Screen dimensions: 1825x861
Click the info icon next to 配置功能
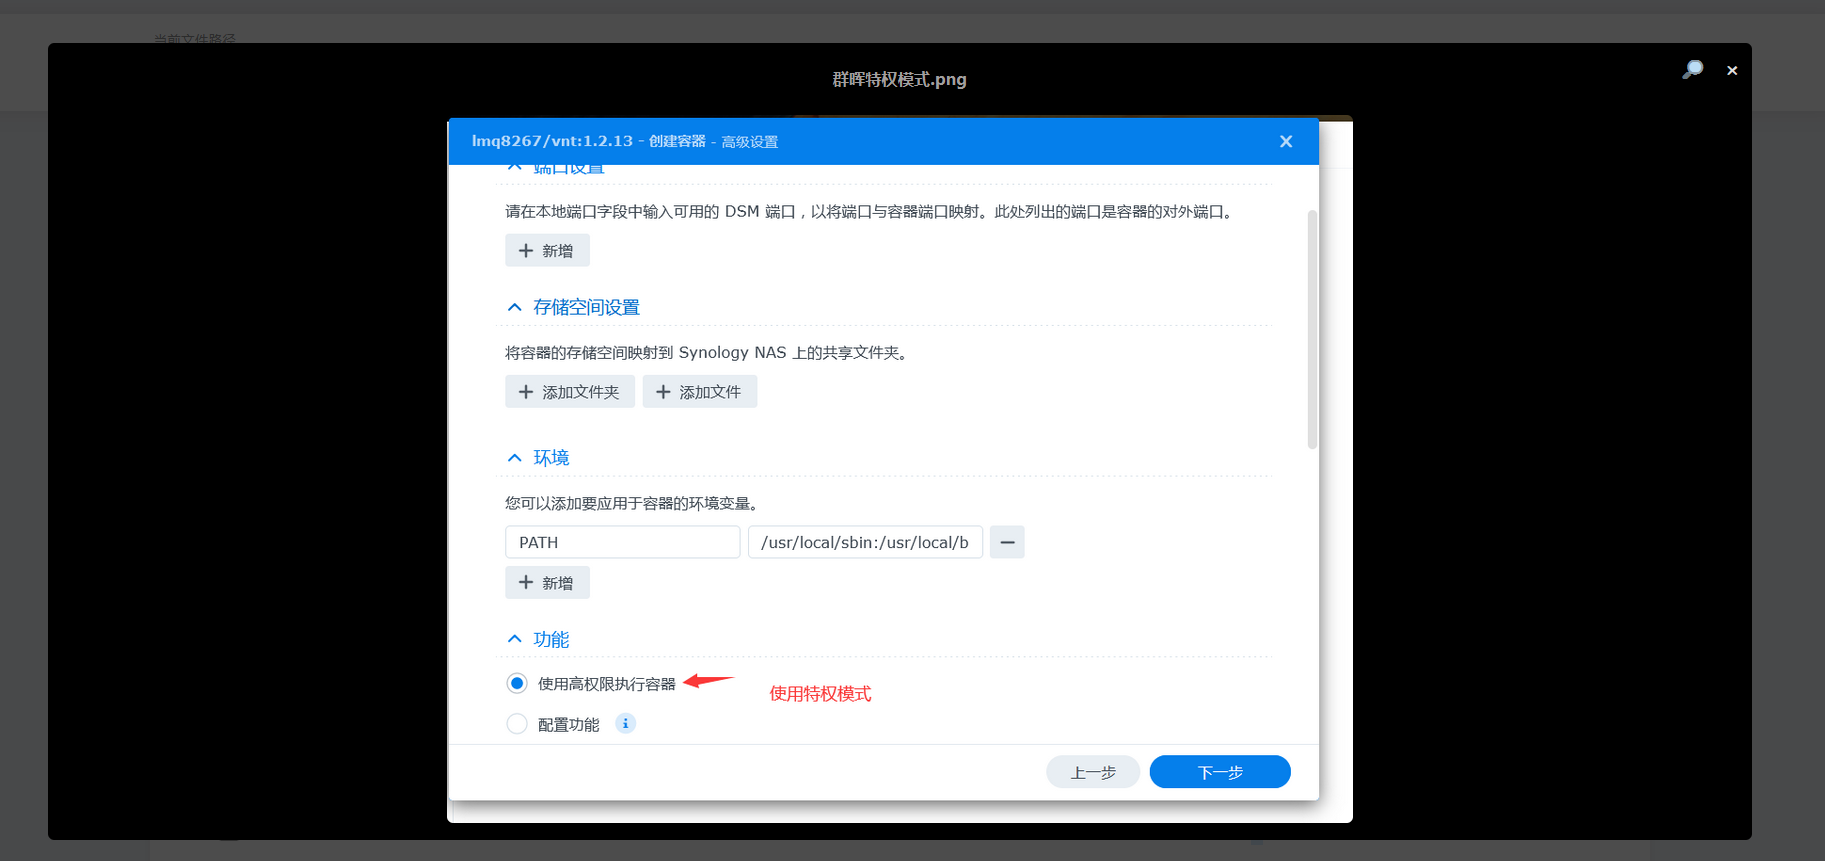click(625, 723)
